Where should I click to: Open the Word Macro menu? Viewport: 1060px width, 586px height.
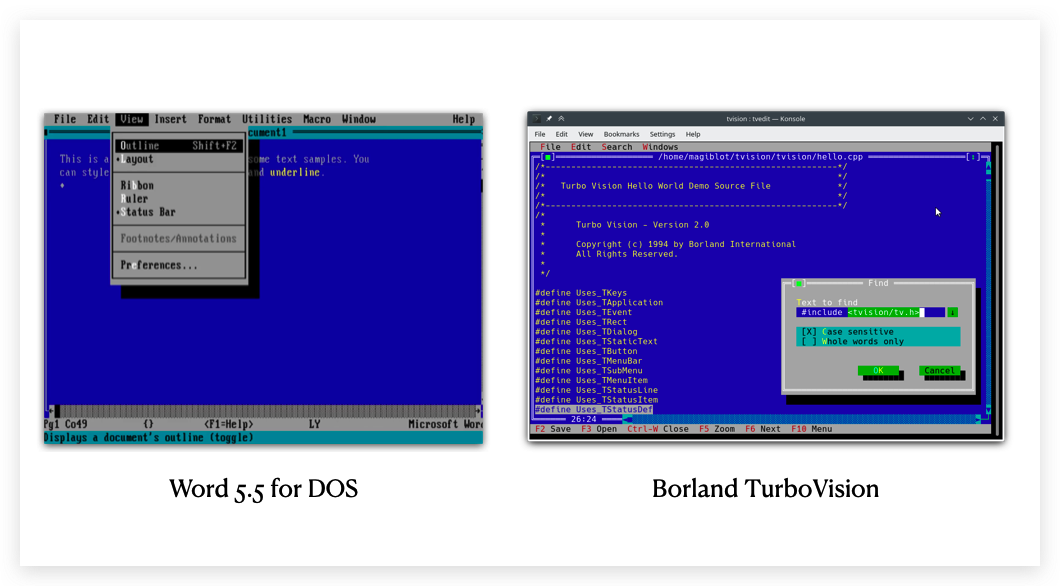click(317, 119)
